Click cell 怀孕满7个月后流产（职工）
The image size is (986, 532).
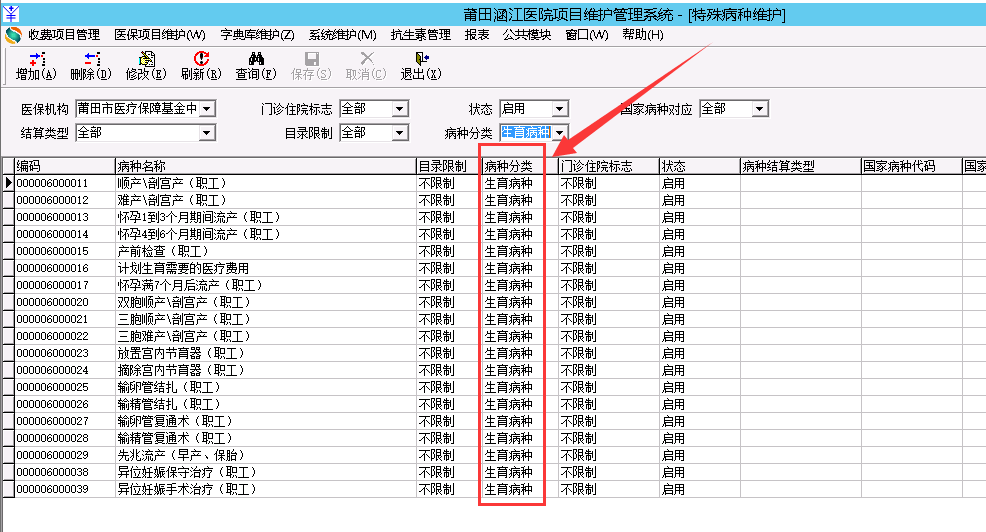click(x=266, y=285)
